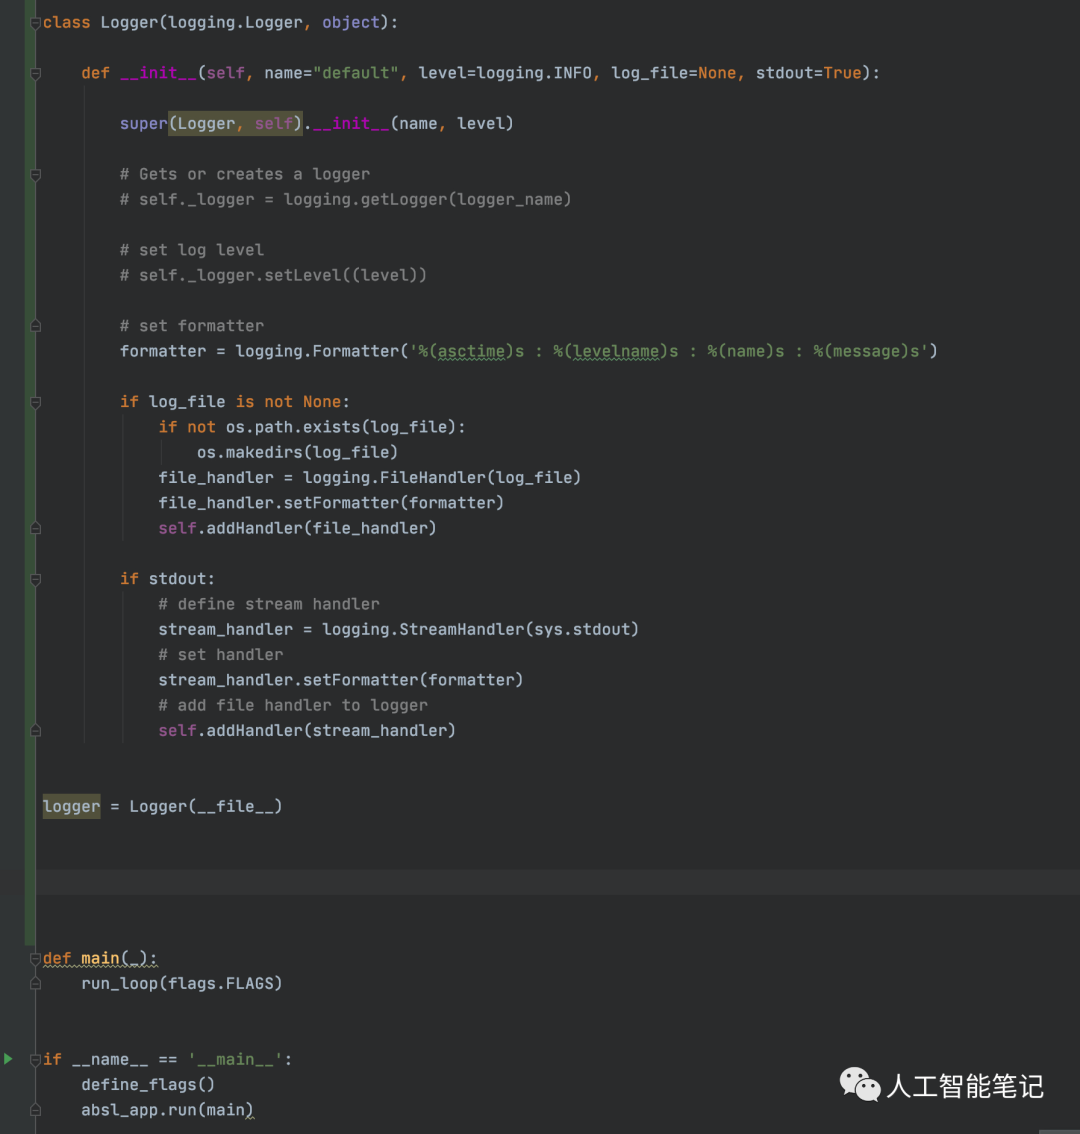Click the '__main__' string literal
This screenshot has width=1080, height=1134.
(235, 1060)
